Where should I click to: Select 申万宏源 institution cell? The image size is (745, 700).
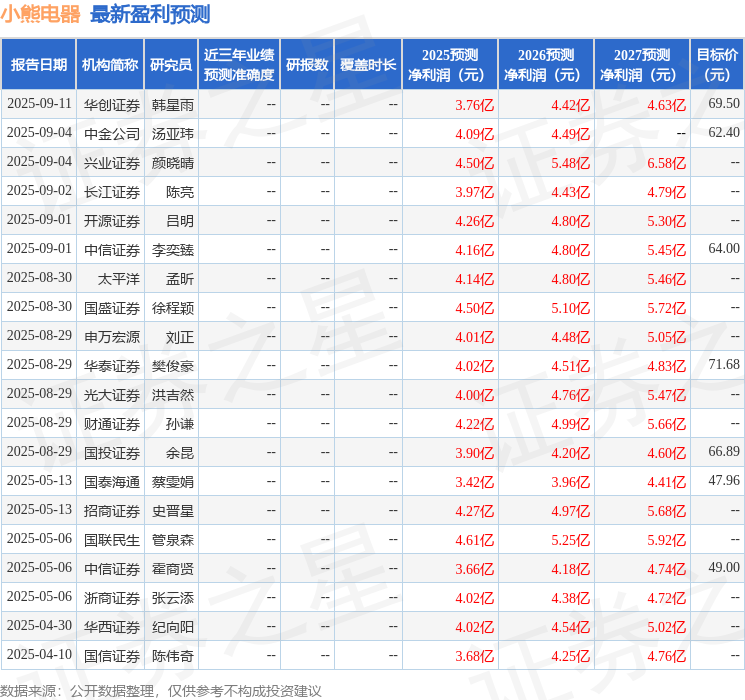coord(112,337)
